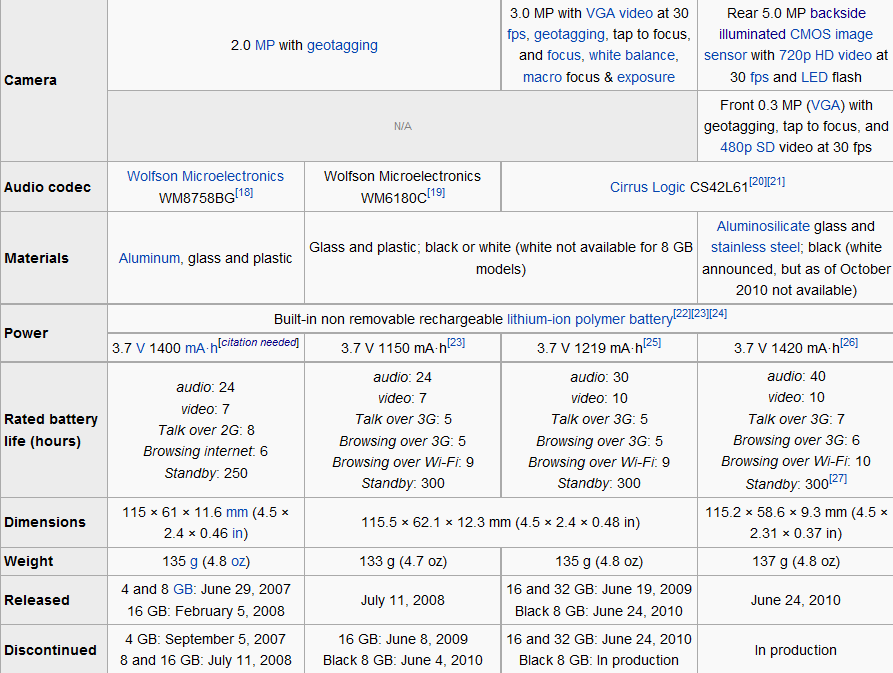Screen dimensions: 893x673
Task: Open the MP link in the camera row
Action: [x=264, y=46]
